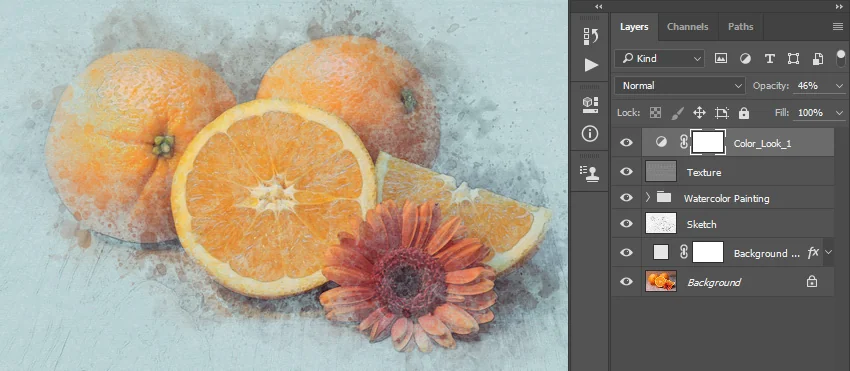Screen dimensions: 850x371
Task: Select the Sketch layer name
Action: (701, 224)
